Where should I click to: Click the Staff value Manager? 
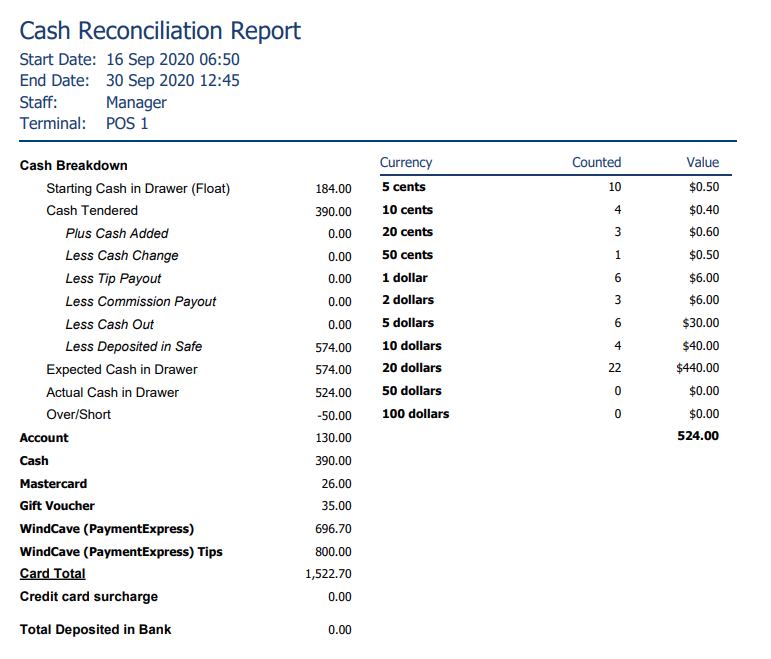[136, 102]
